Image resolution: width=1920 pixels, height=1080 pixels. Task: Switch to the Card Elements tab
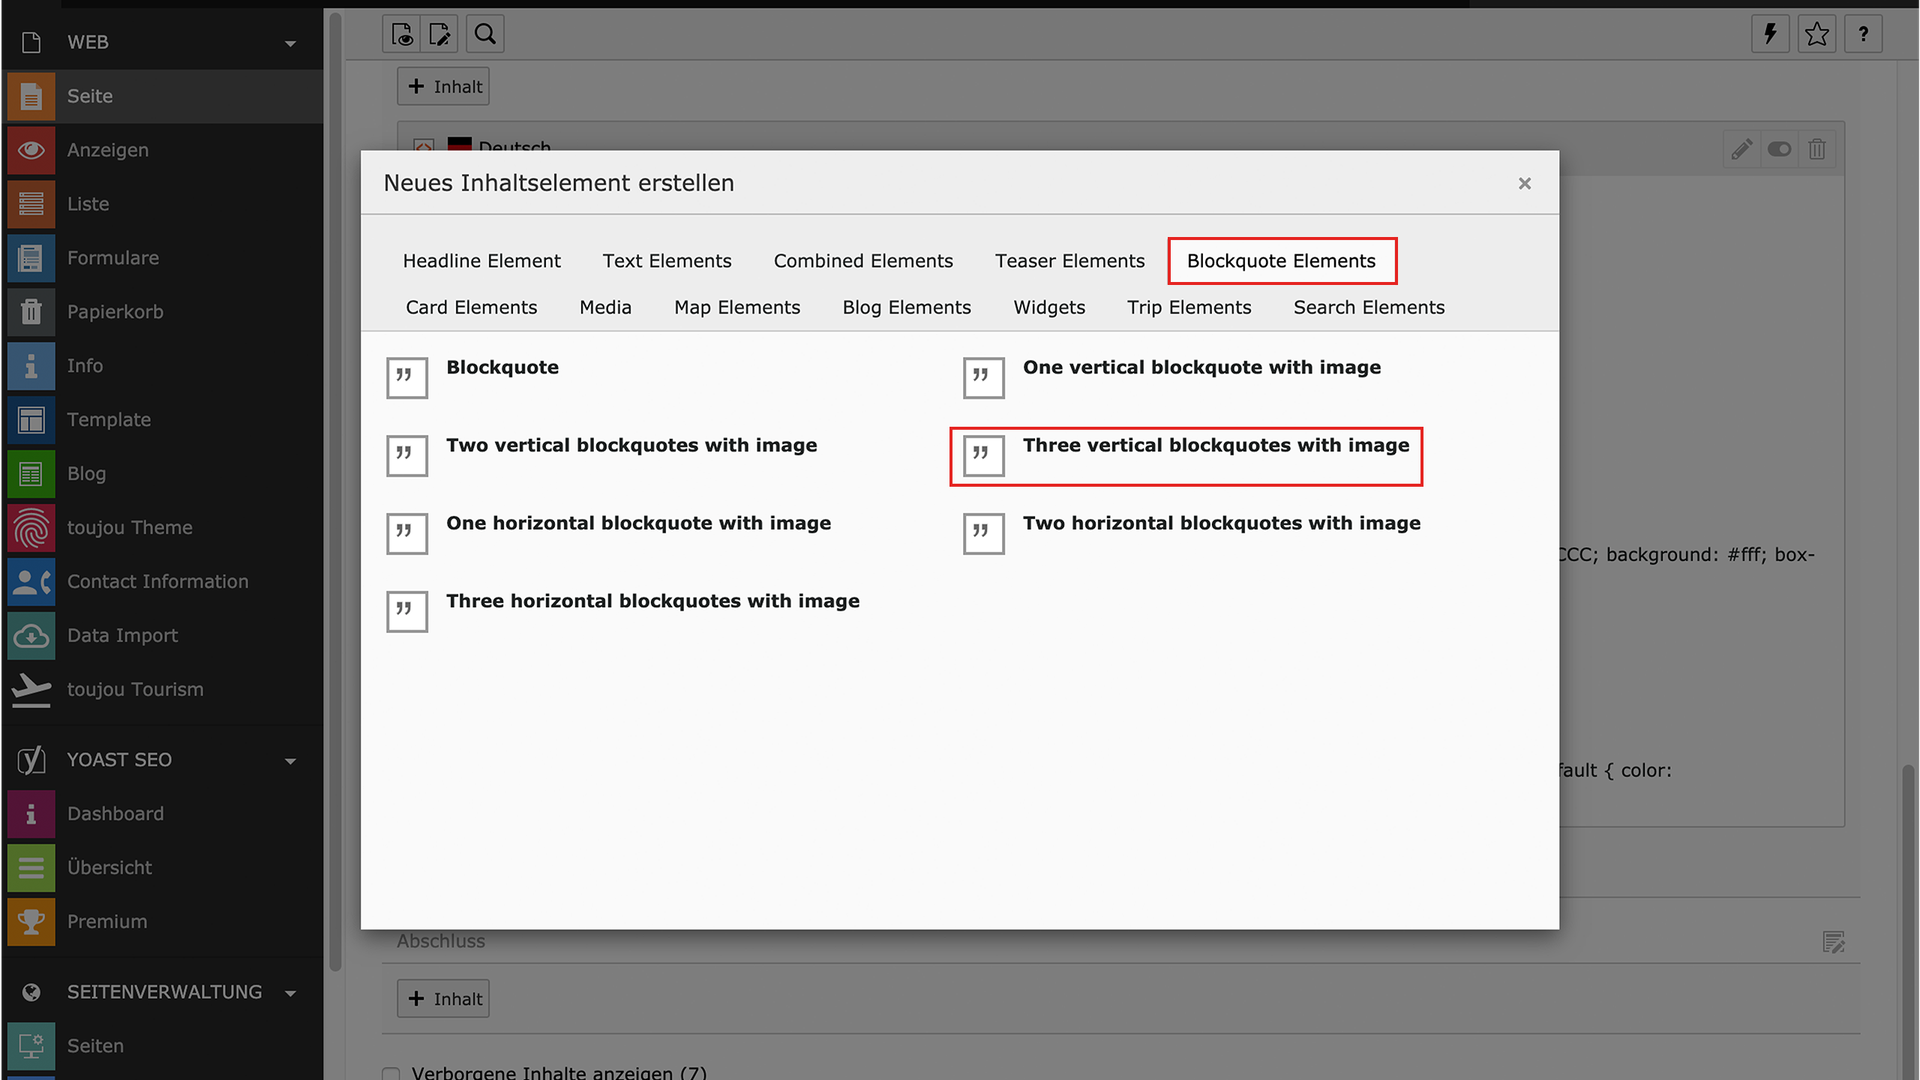pos(471,308)
